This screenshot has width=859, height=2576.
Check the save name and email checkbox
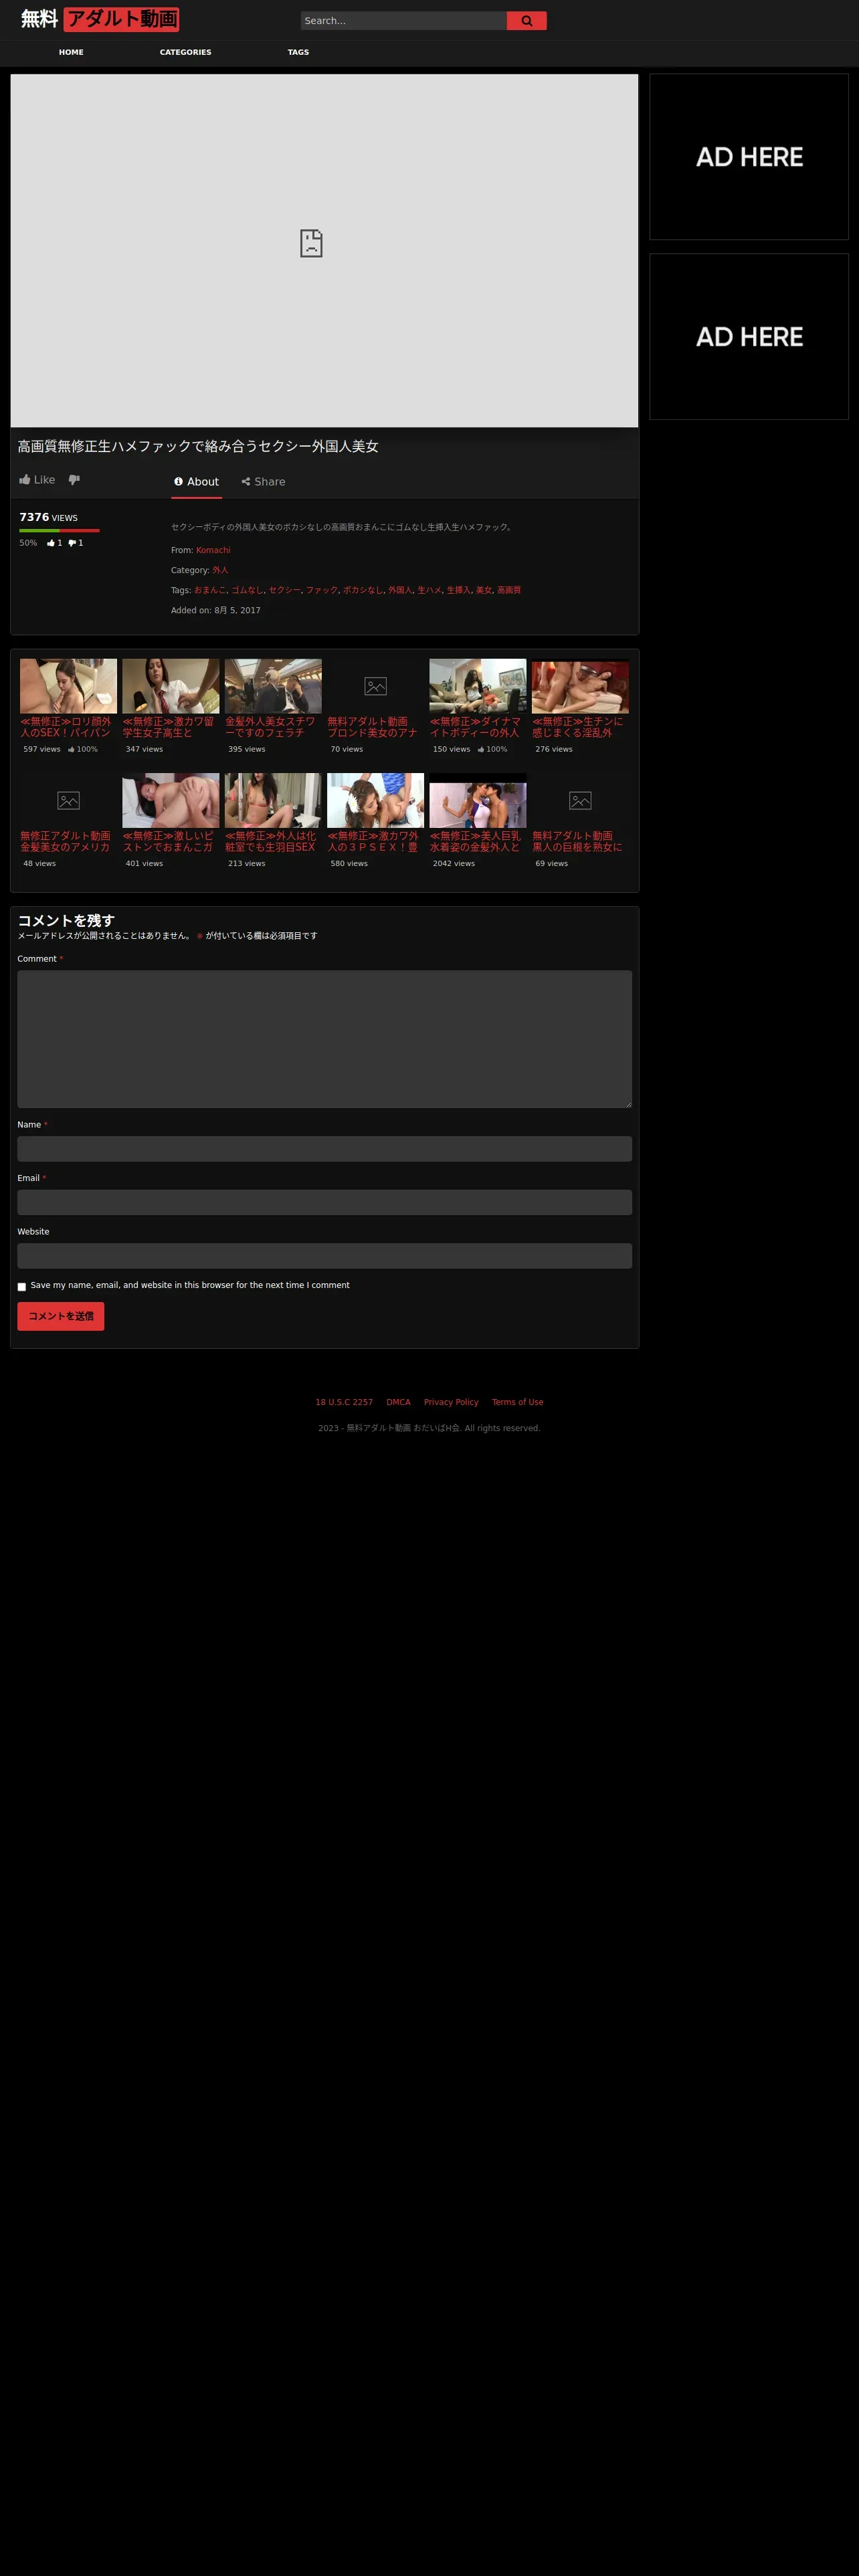(22, 1287)
